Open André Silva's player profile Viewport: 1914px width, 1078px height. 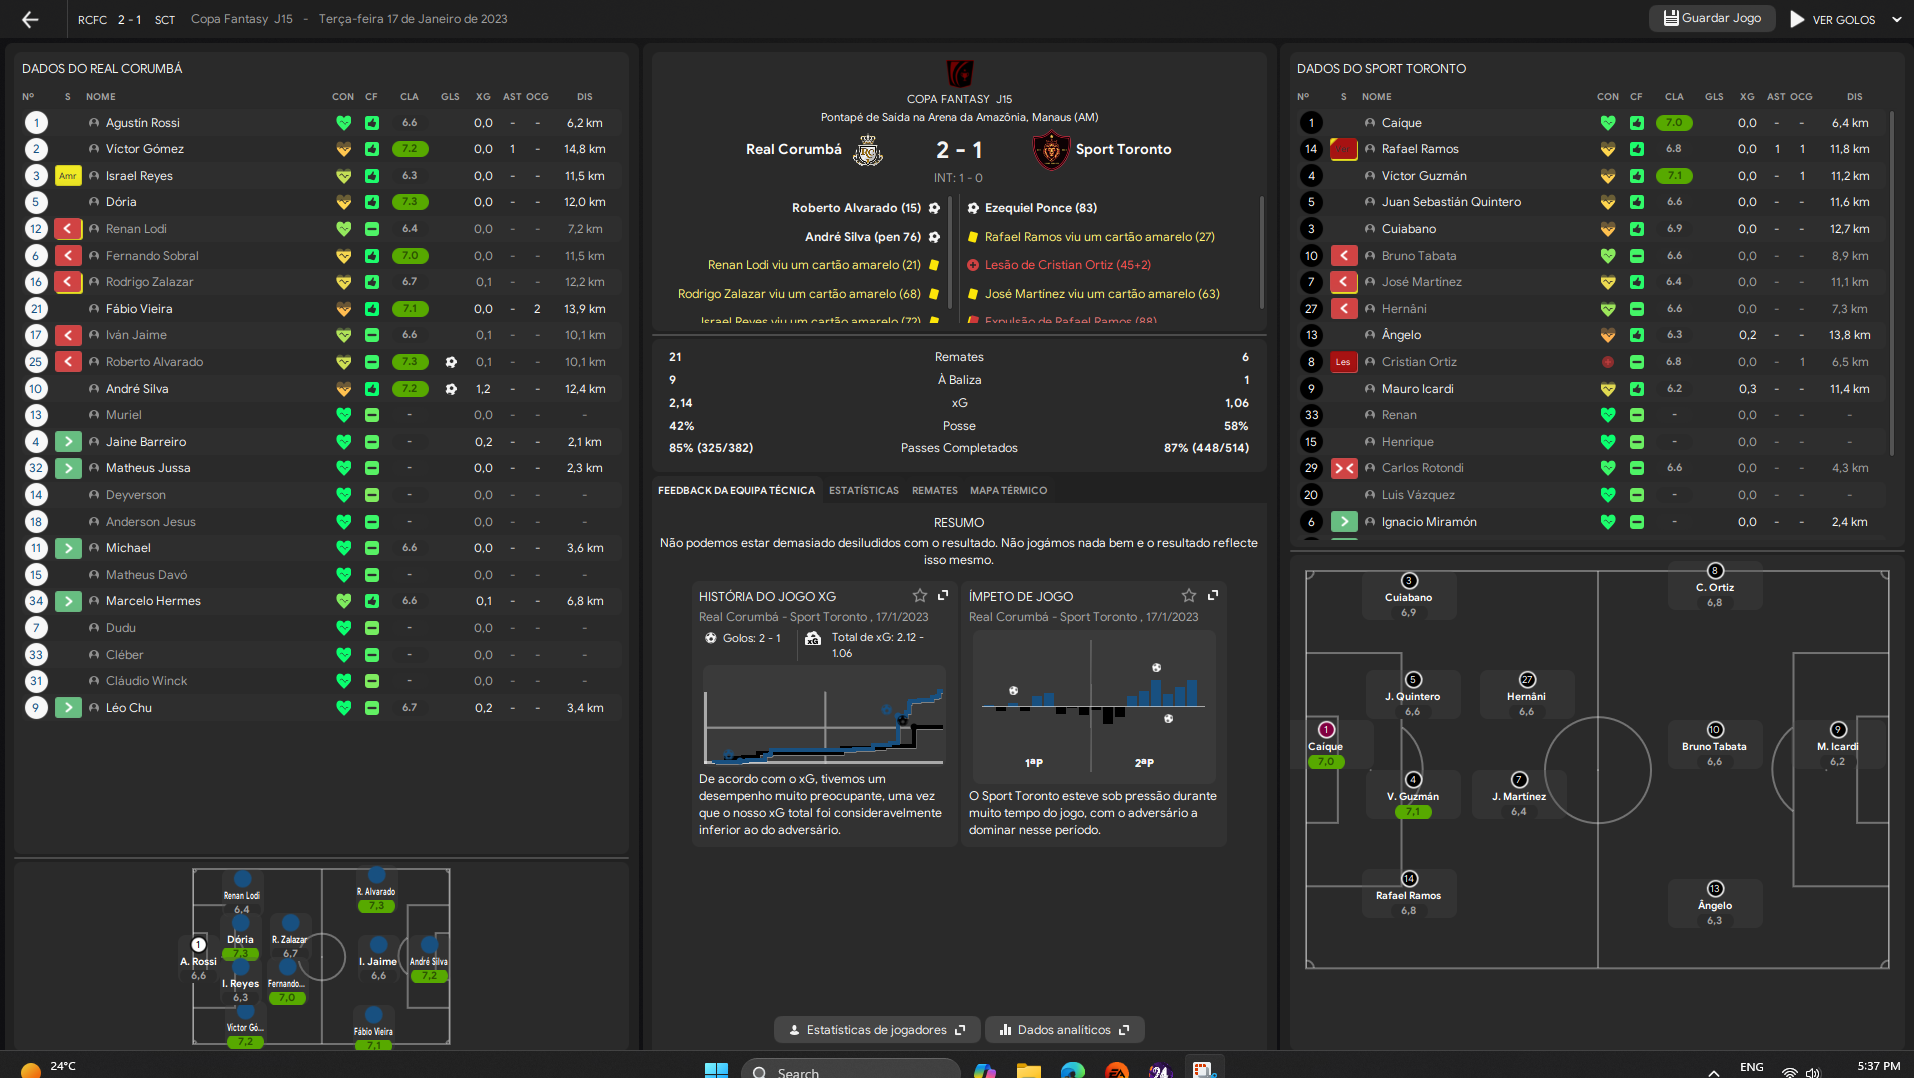point(137,389)
